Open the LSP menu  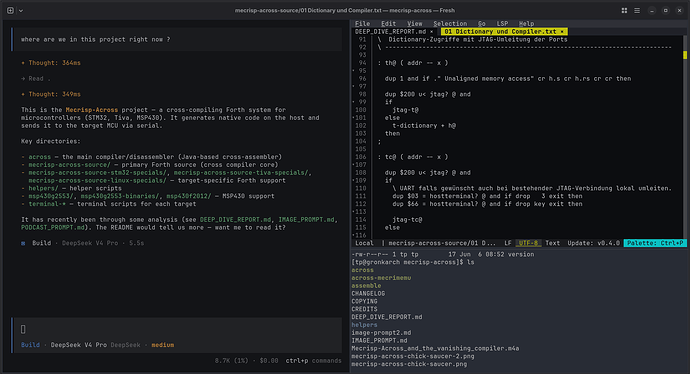tap(502, 24)
